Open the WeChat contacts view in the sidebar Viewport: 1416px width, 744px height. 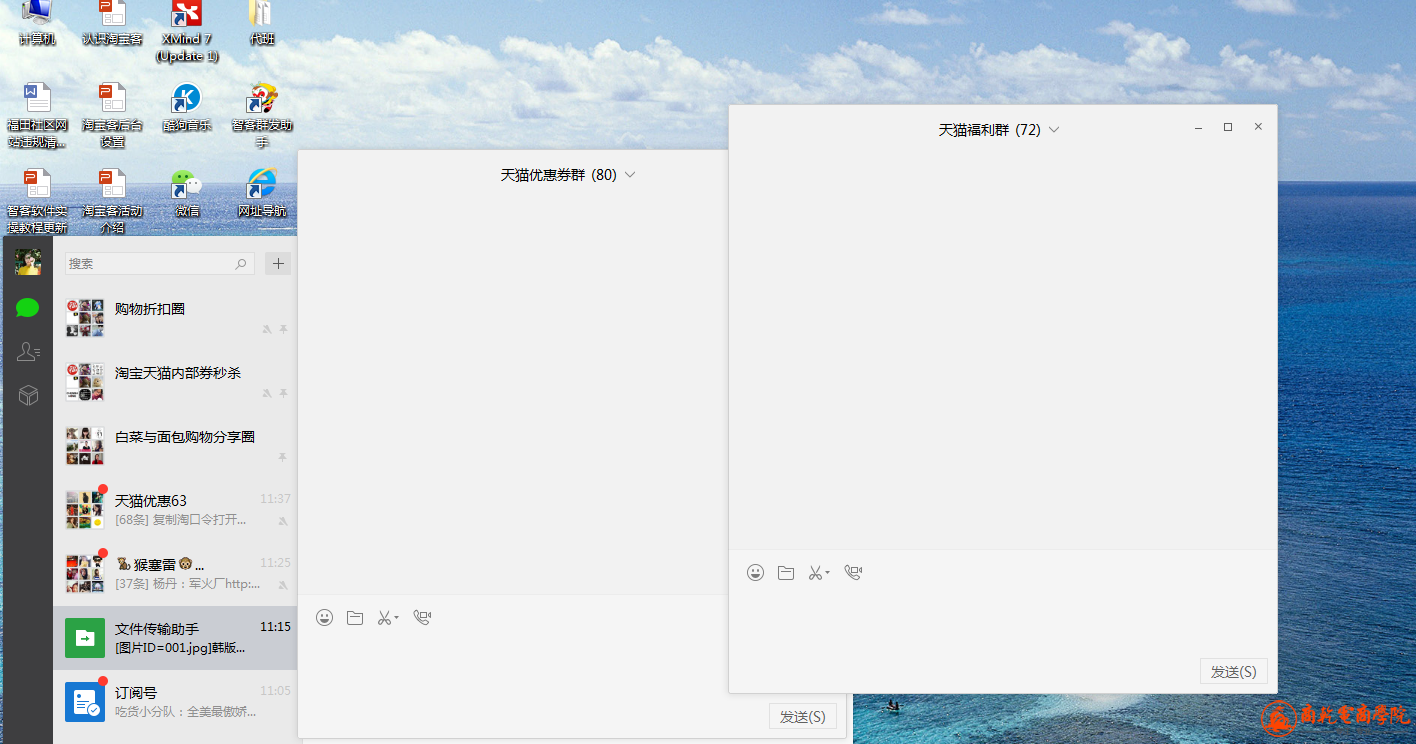(28, 352)
